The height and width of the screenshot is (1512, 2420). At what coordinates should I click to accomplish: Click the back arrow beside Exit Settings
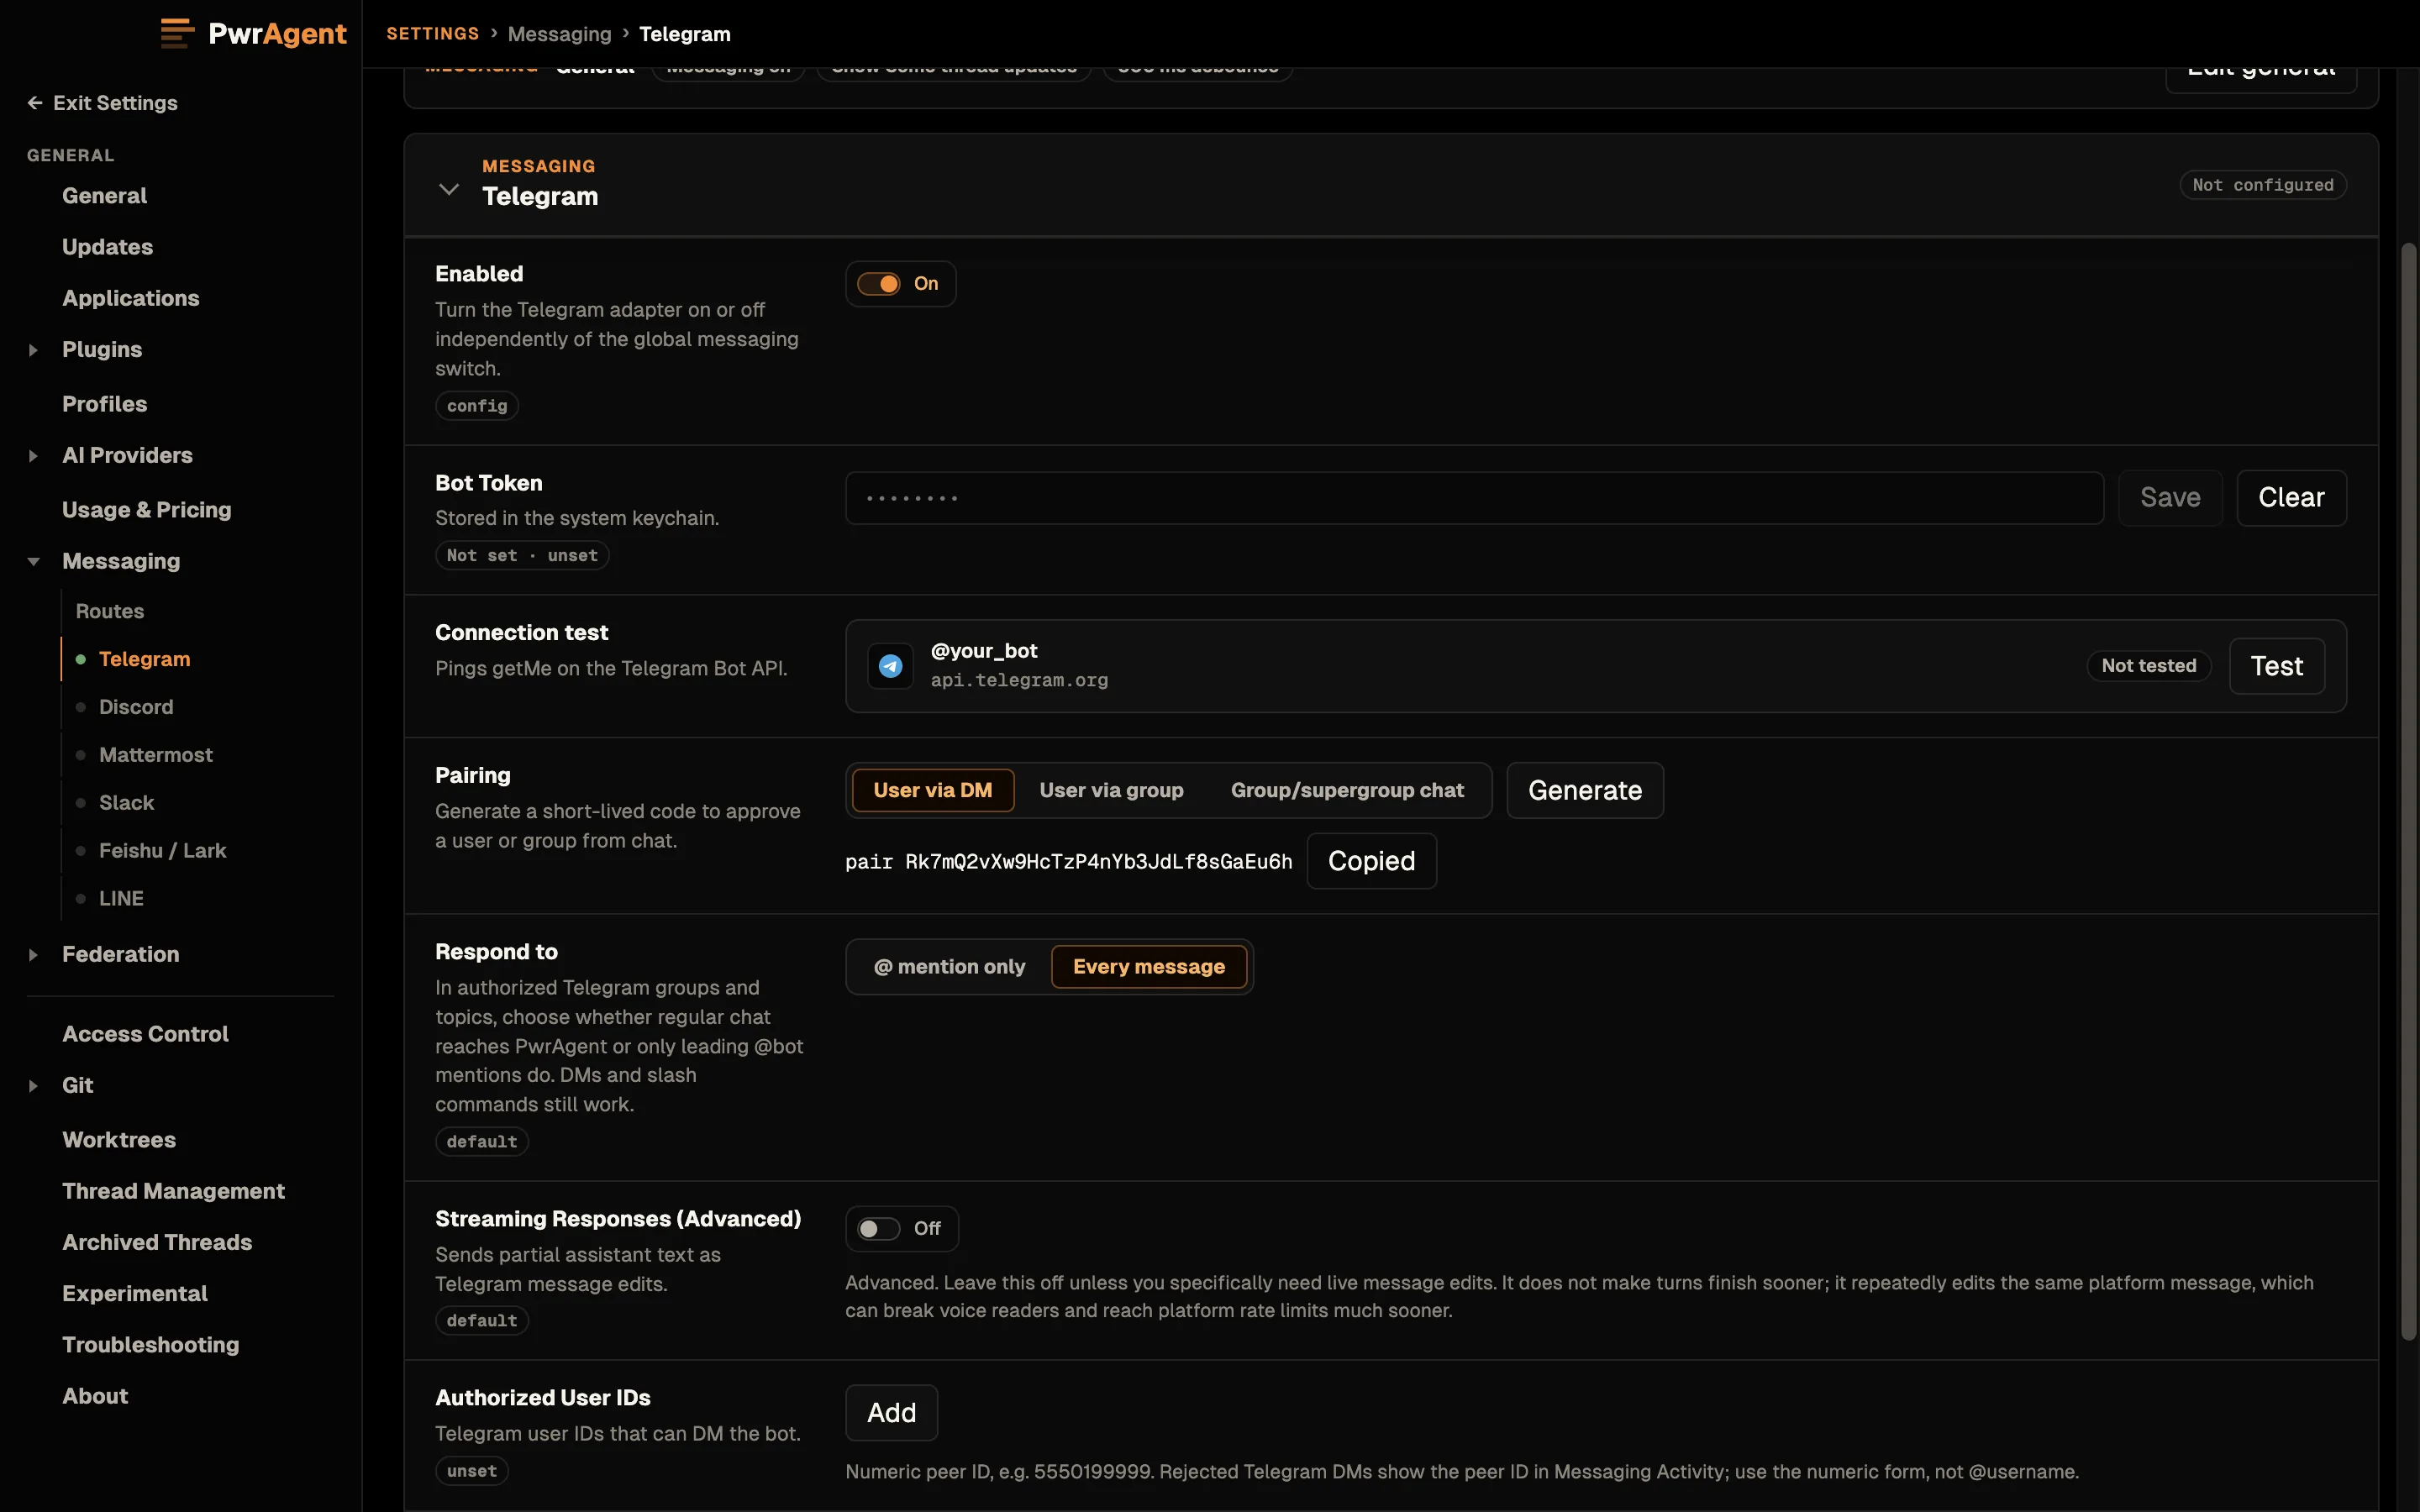pos(35,103)
